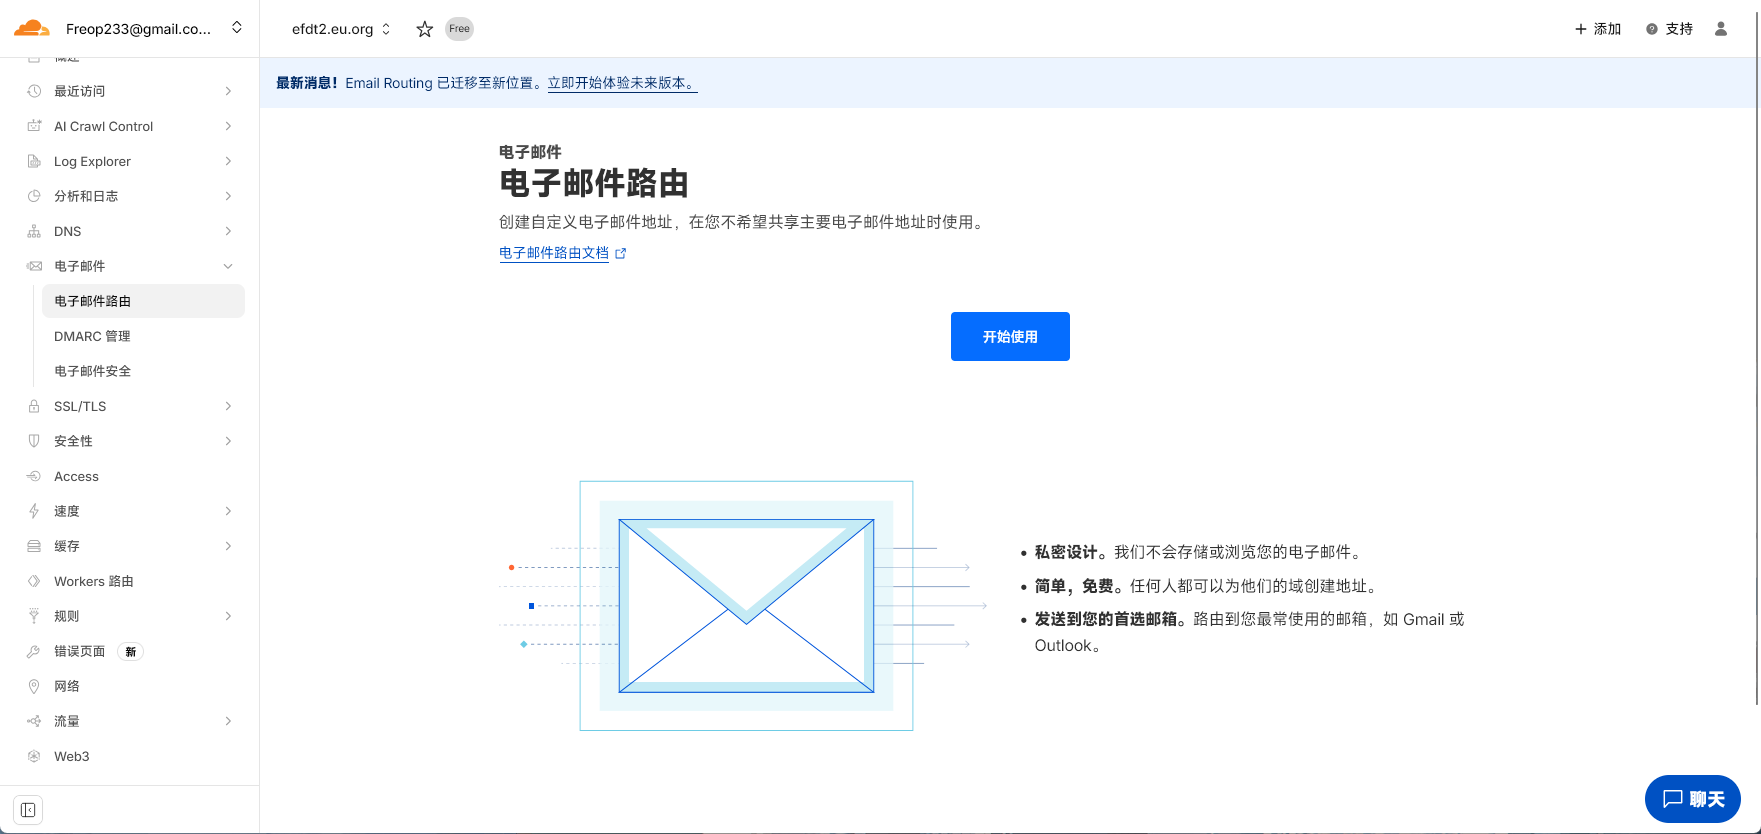Select DMARC 管理 in sidebar
1761x834 pixels.
coord(92,336)
